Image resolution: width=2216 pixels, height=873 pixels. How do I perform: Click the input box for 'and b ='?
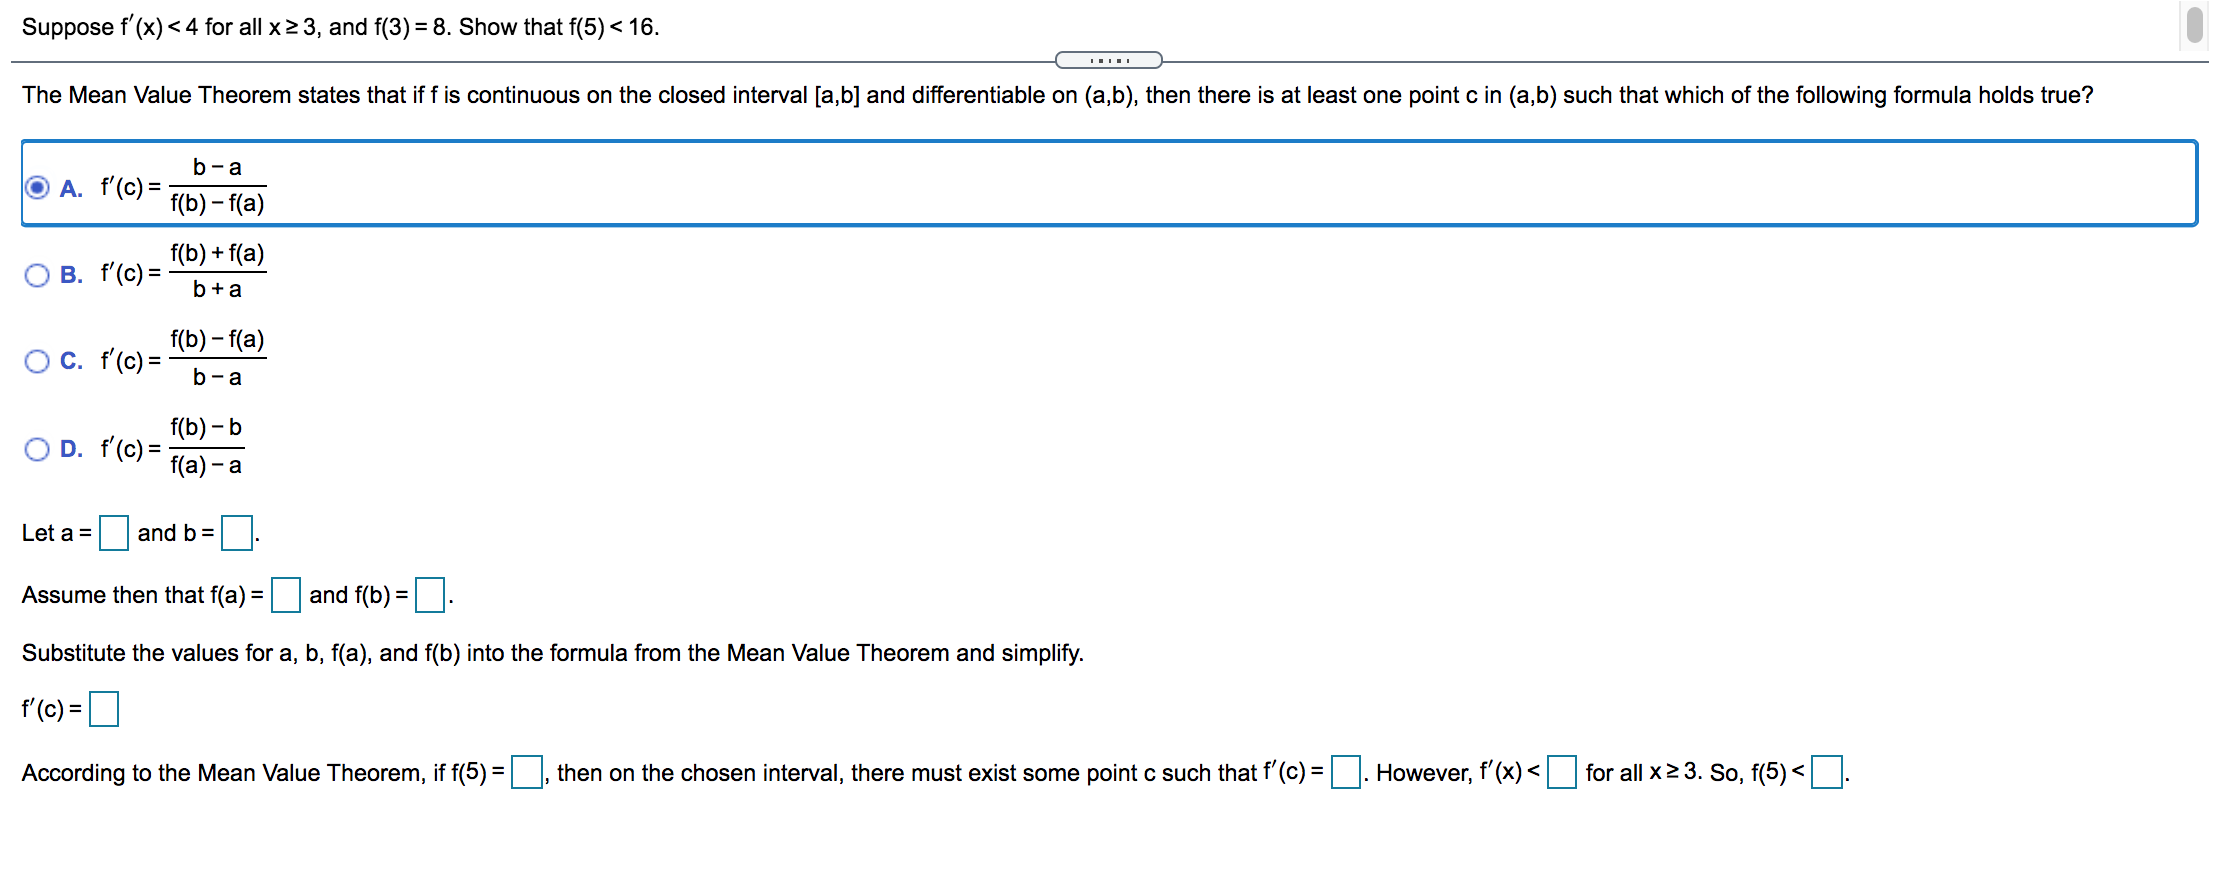point(235,533)
